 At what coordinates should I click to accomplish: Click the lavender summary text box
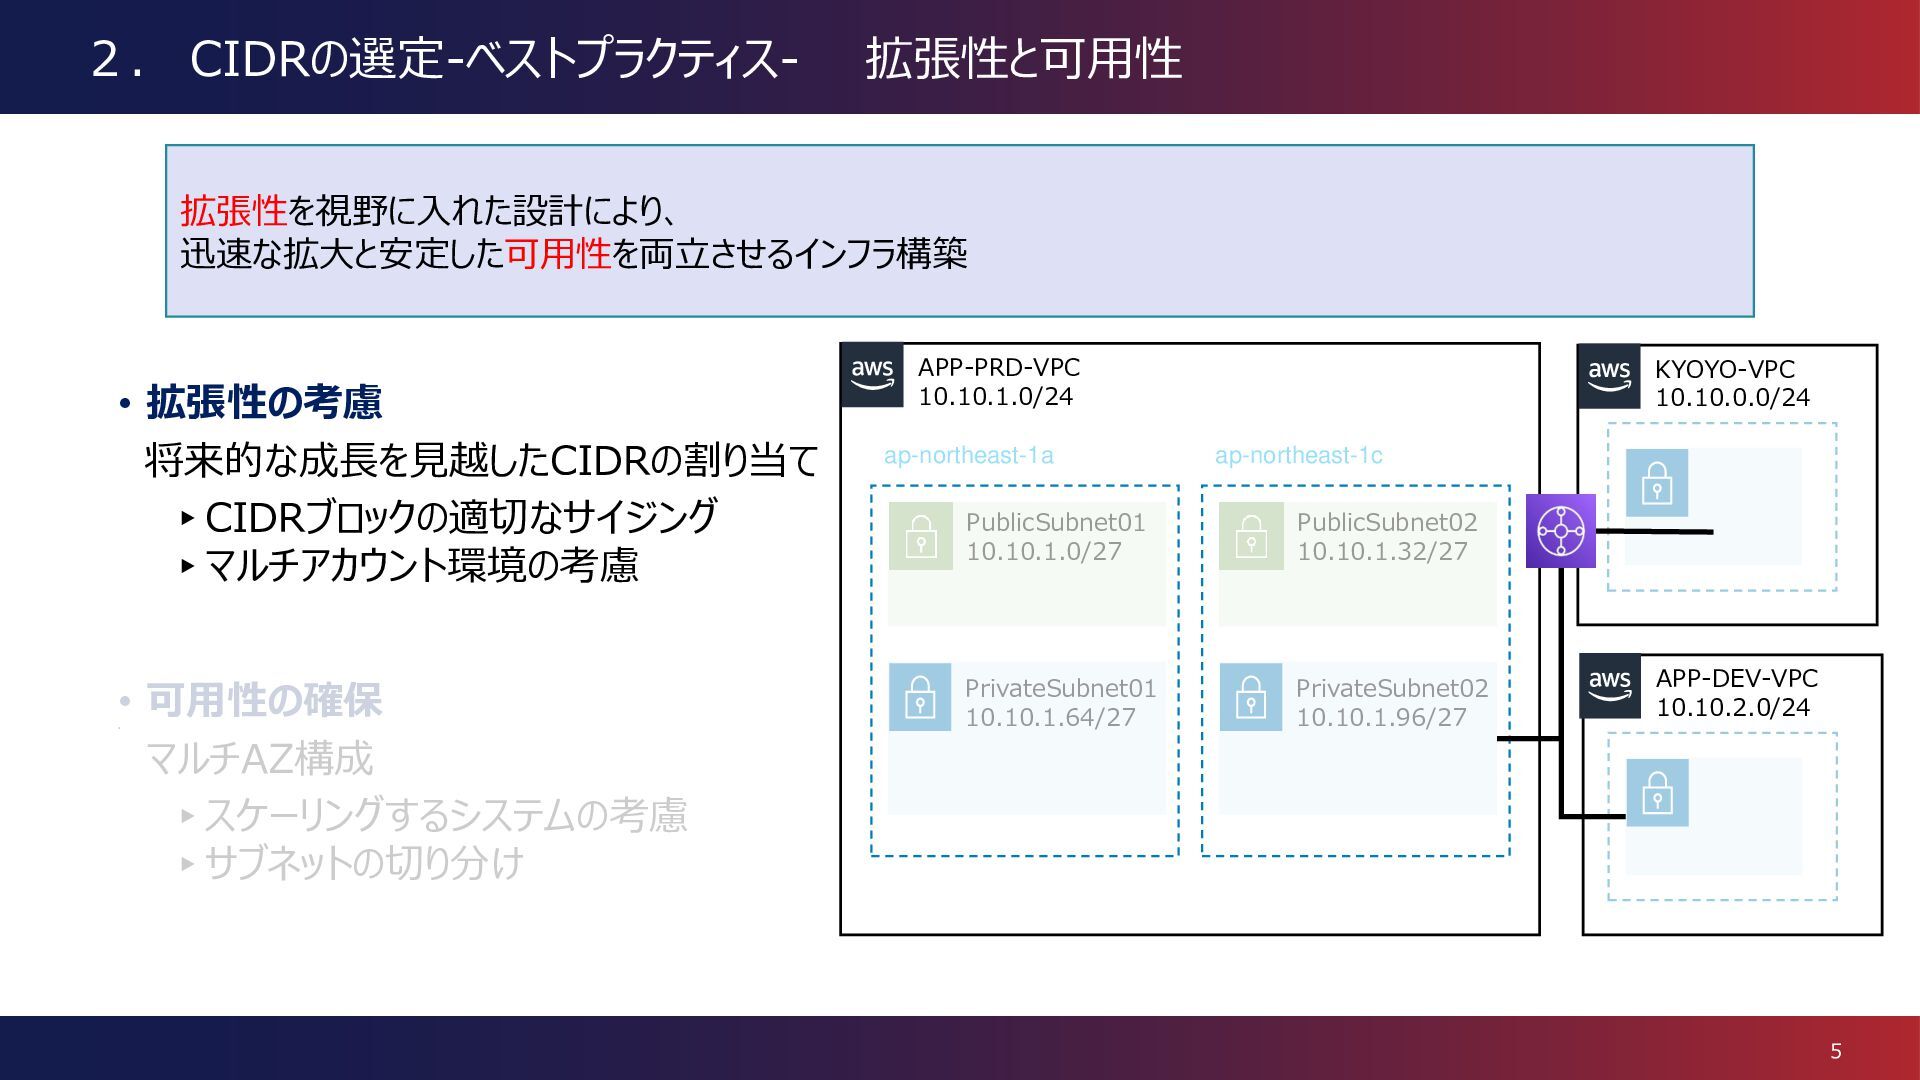click(x=959, y=231)
